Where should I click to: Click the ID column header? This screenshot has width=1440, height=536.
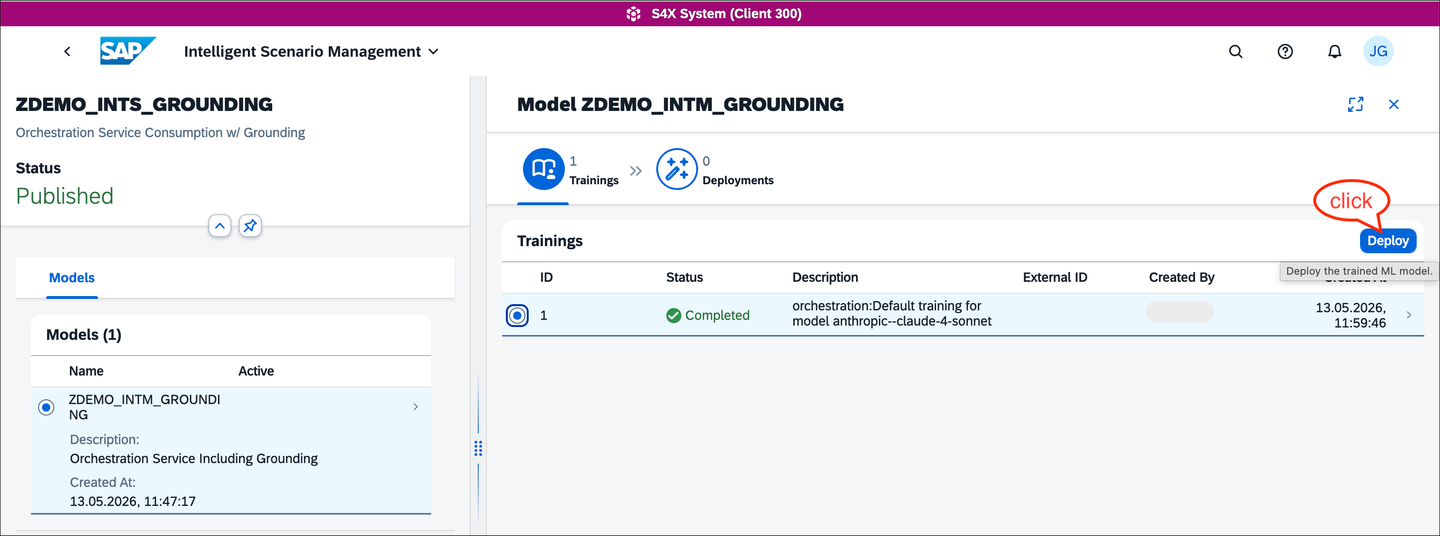pyautogui.click(x=546, y=277)
